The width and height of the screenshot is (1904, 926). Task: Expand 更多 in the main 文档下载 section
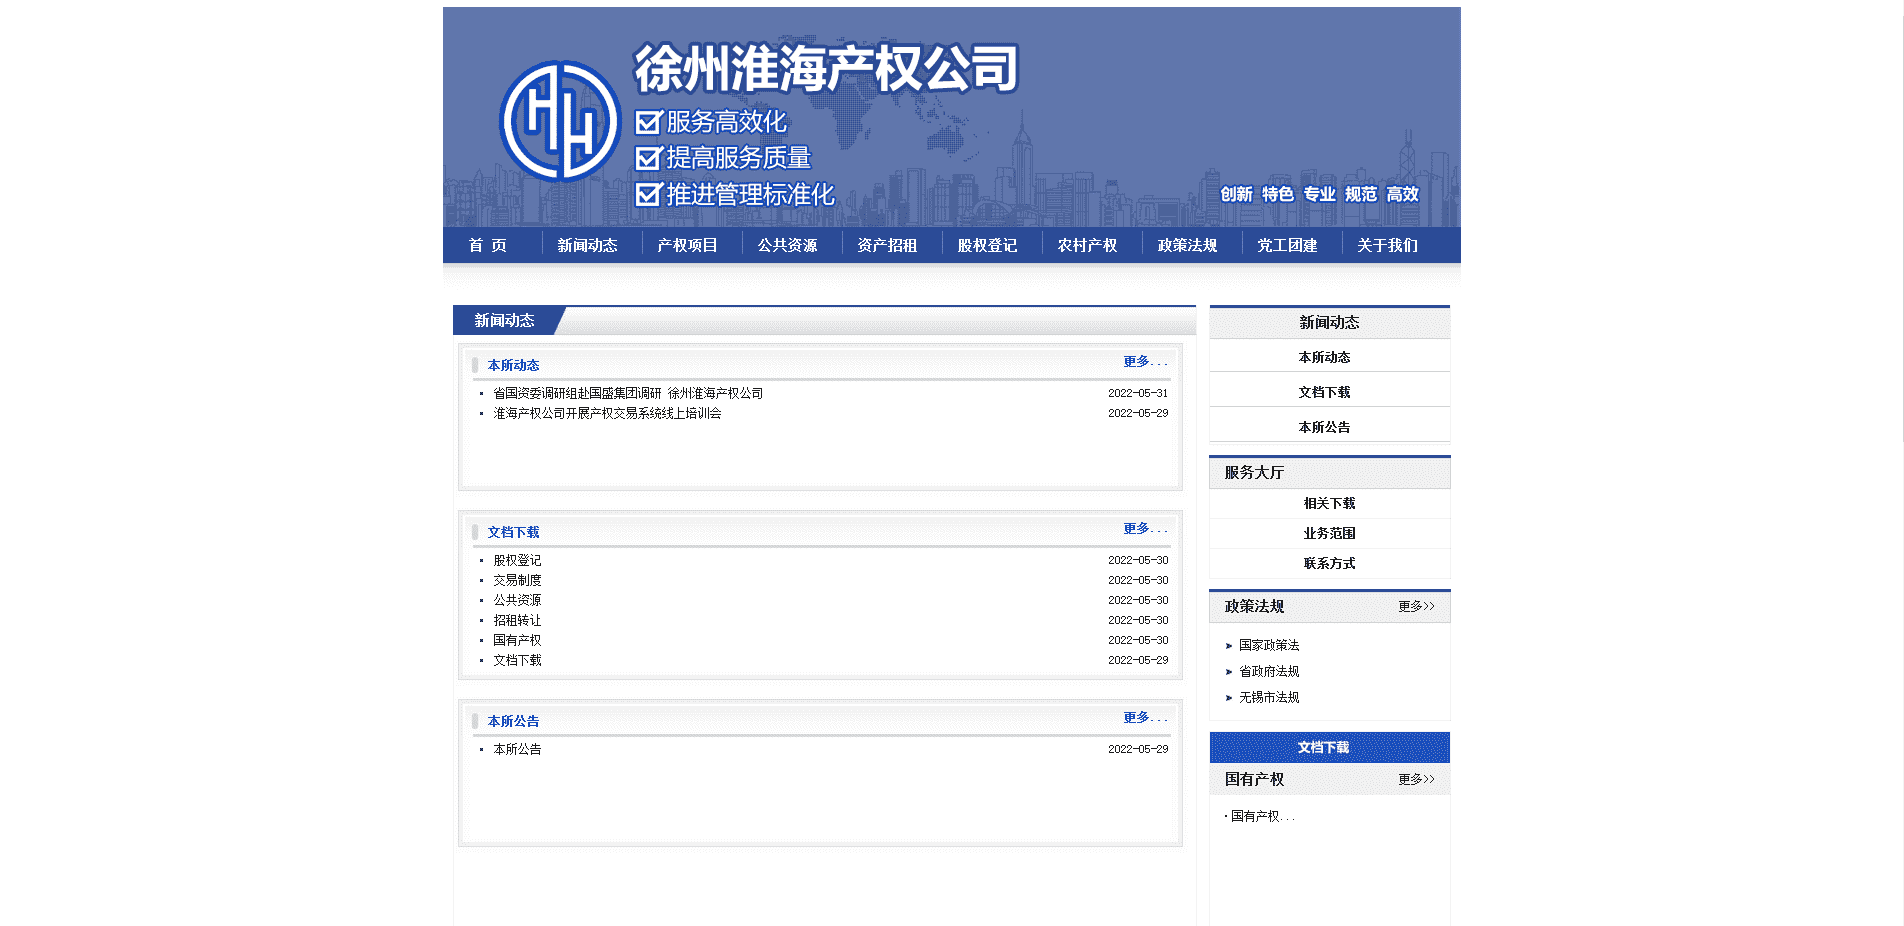(1144, 529)
